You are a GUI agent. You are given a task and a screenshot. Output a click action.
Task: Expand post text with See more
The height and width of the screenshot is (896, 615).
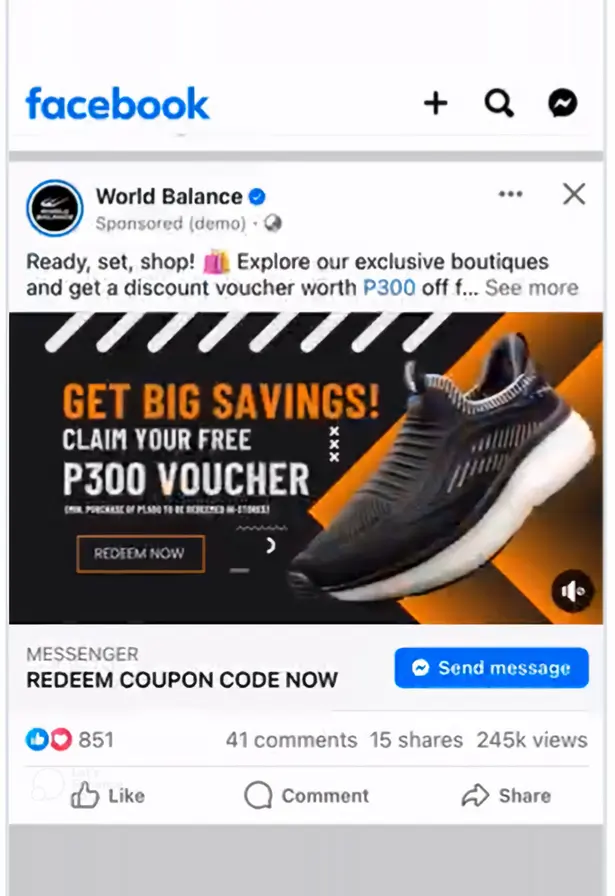coord(532,287)
